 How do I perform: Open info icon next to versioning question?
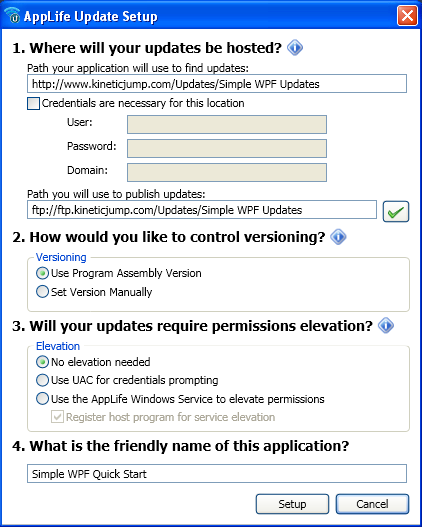(x=338, y=237)
